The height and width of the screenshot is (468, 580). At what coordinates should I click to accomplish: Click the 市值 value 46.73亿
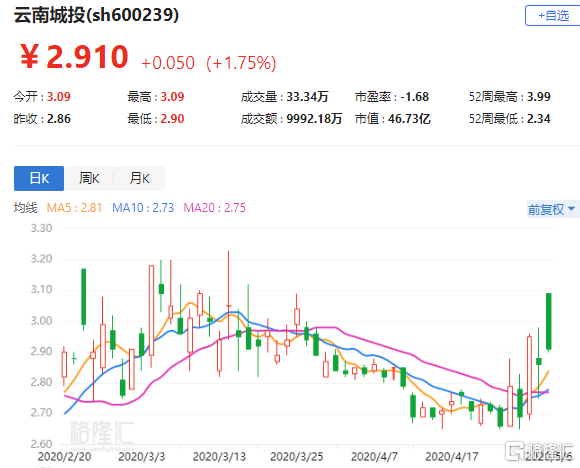pyautogui.click(x=409, y=119)
